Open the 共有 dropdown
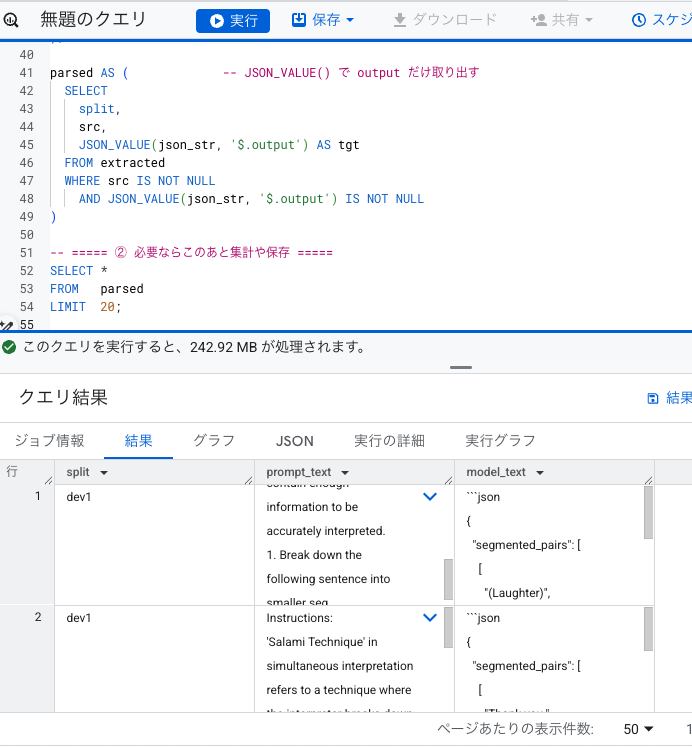This screenshot has height=747, width=692. pyautogui.click(x=562, y=20)
